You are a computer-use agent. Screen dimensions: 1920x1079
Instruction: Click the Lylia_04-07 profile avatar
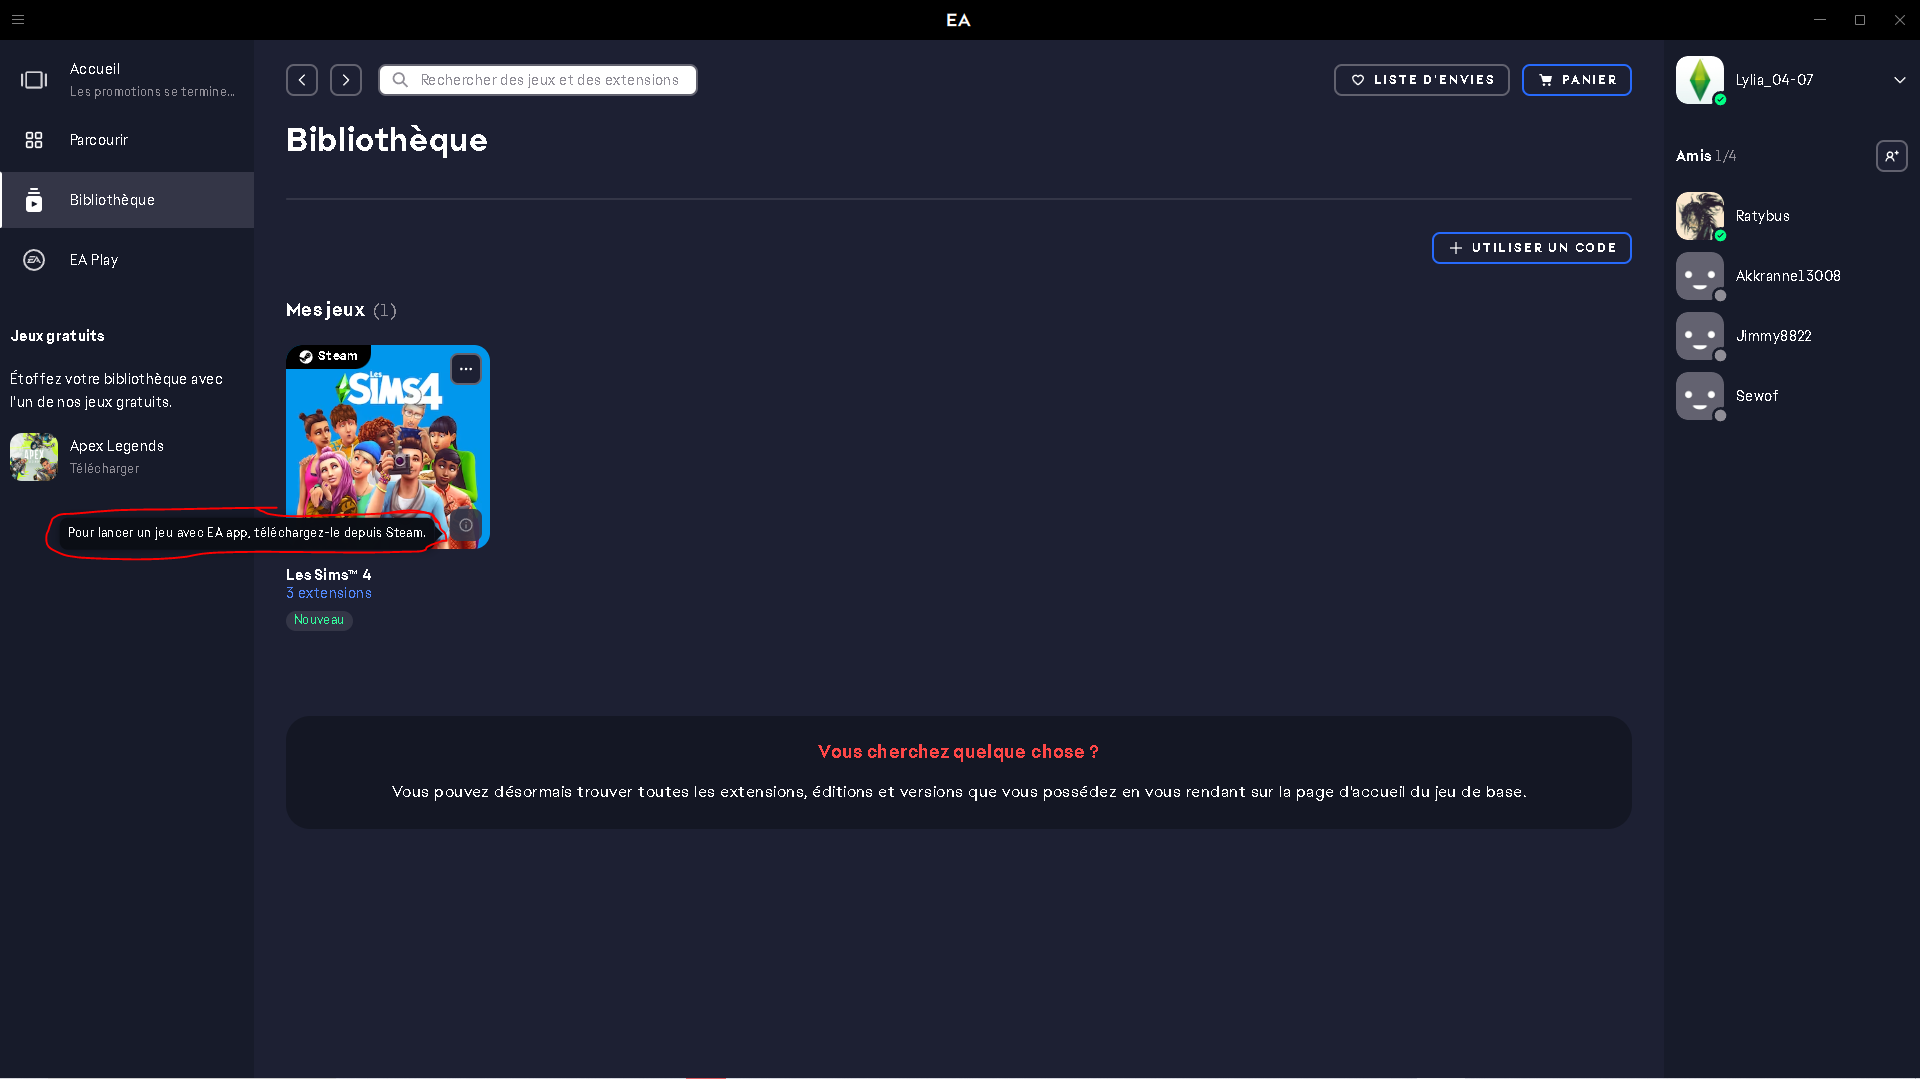pyautogui.click(x=1700, y=80)
